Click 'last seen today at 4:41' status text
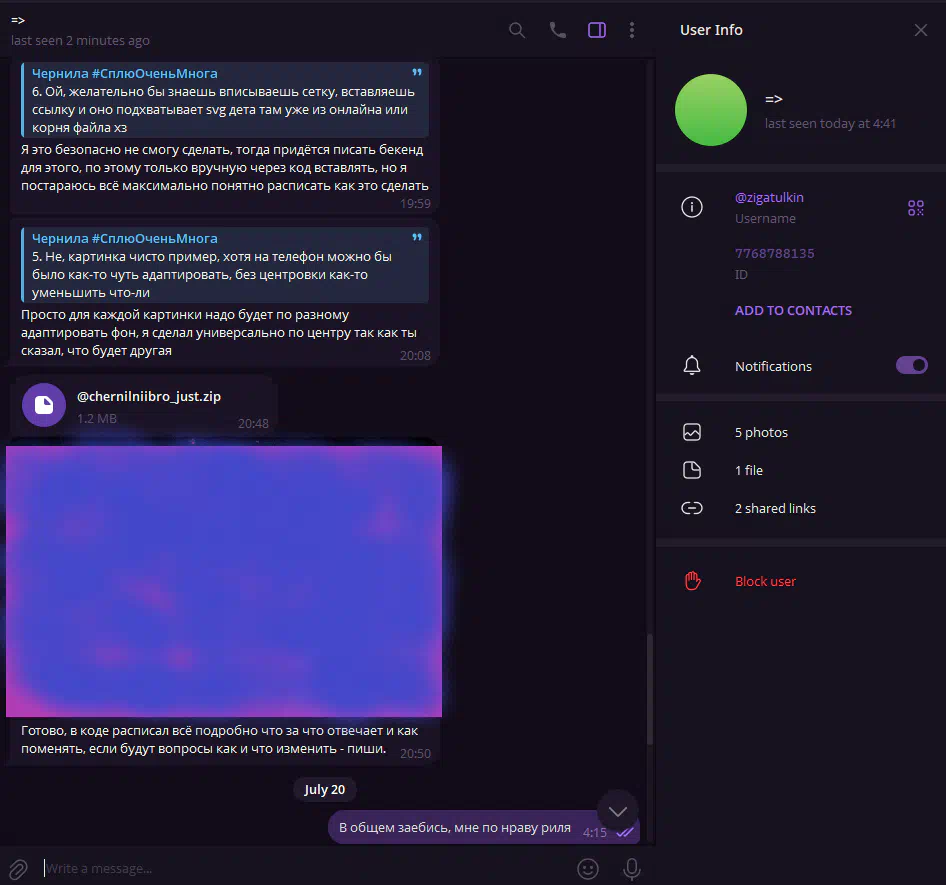Image resolution: width=946 pixels, height=885 pixels. pyautogui.click(x=830, y=124)
